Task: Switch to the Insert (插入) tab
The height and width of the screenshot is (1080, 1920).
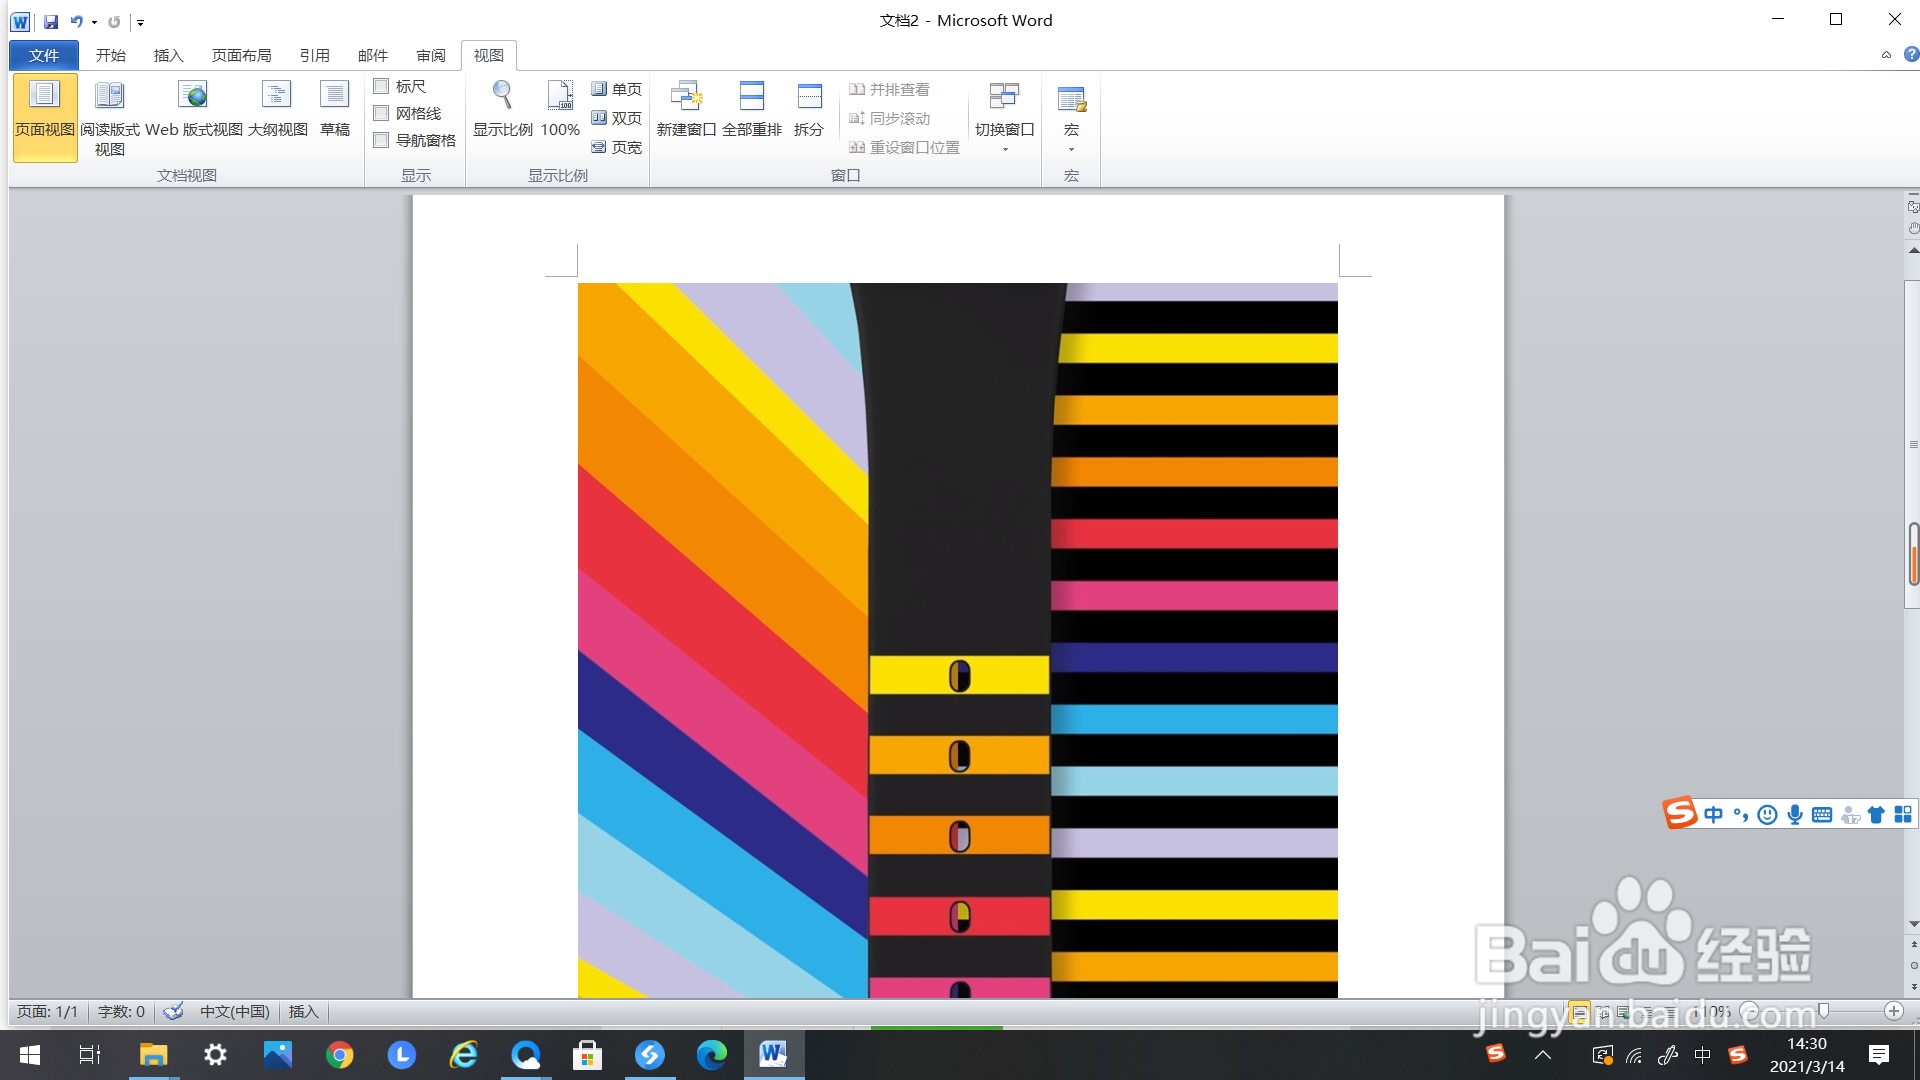Action: [168, 56]
